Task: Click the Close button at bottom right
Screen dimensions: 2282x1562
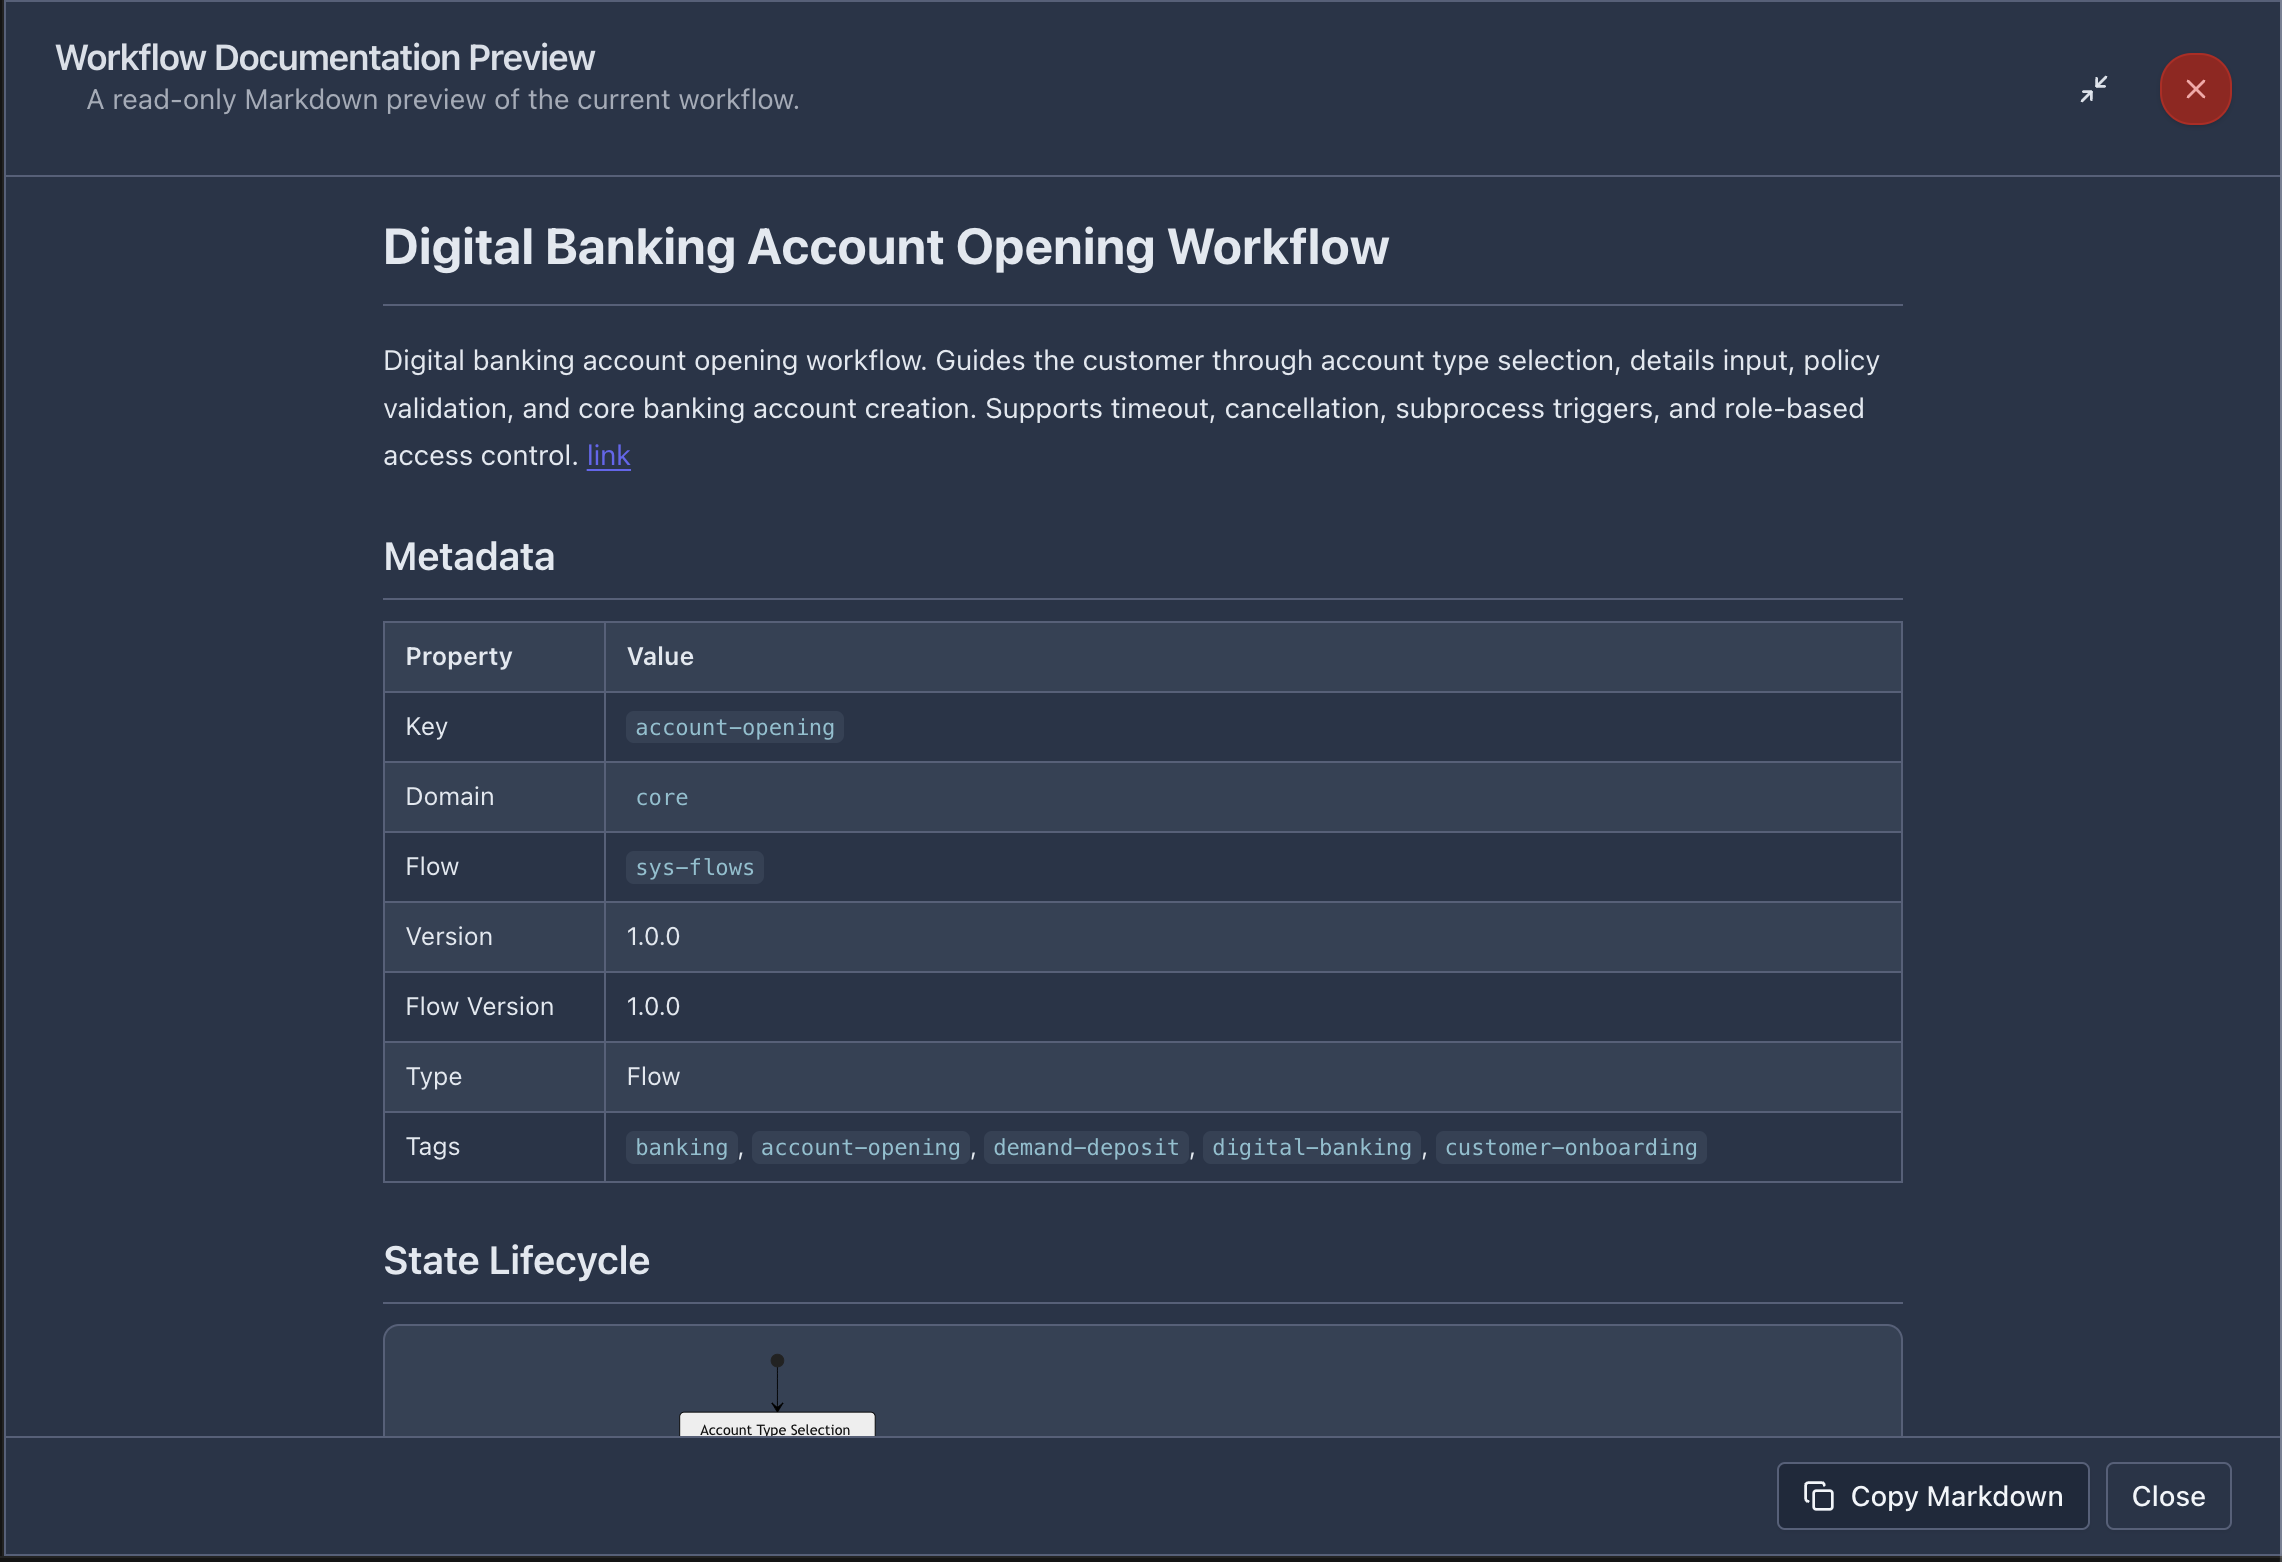Action: (2168, 1496)
